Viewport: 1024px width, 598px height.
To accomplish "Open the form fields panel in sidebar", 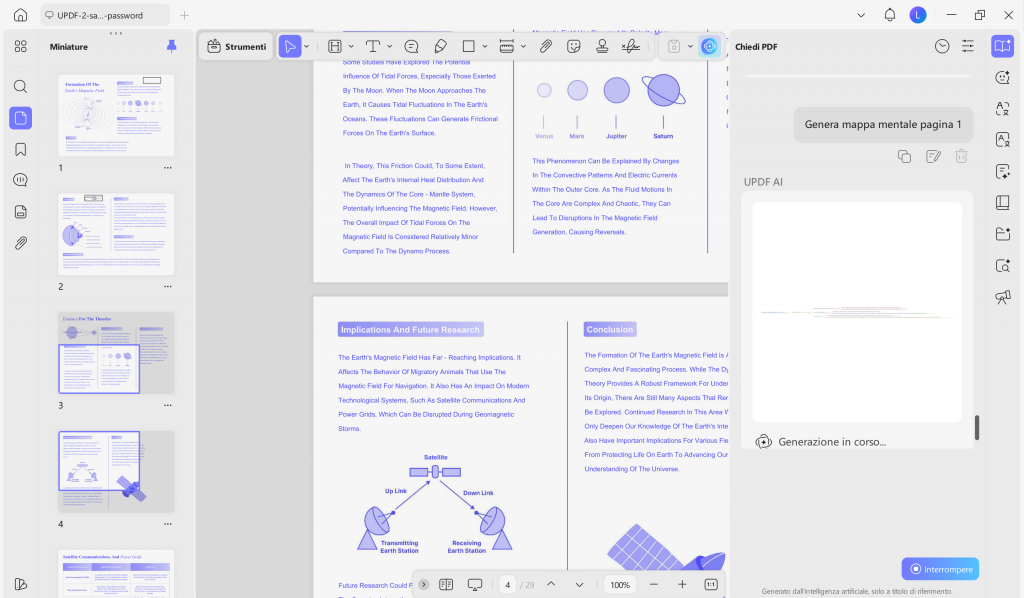I will click(x=21, y=212).
